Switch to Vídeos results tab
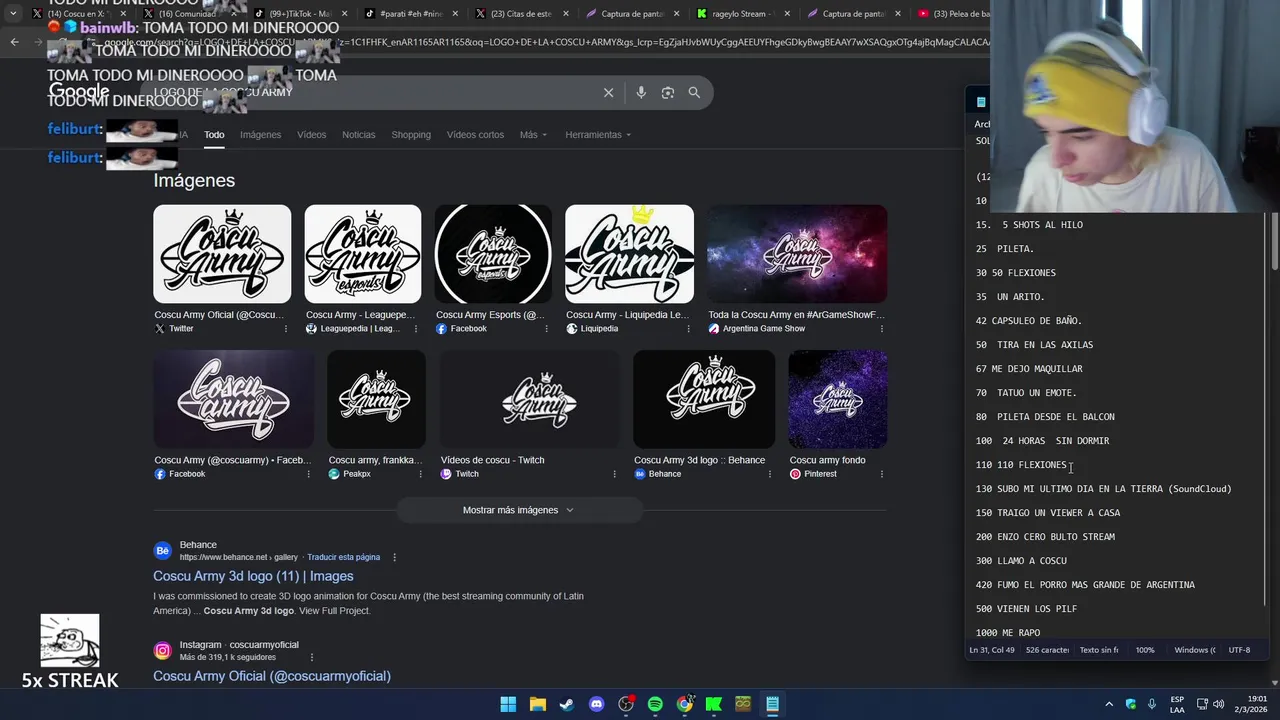This screenshot has height=720, width=1280. point(311,135)
